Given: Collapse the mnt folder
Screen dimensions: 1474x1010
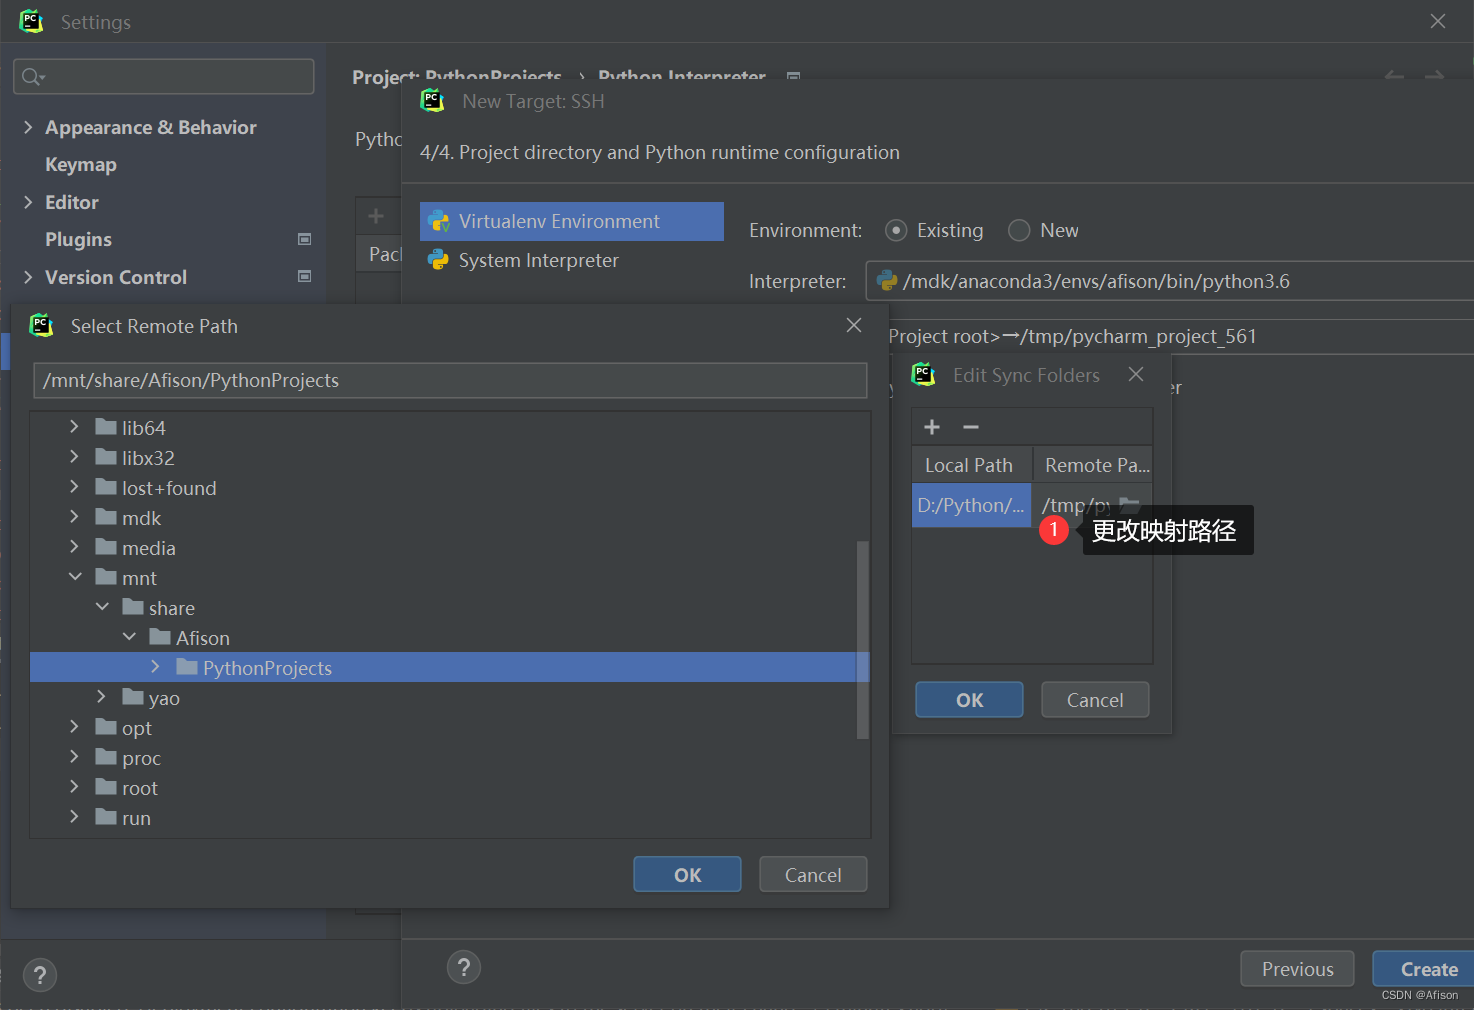Looking at the screenshot, I should pos(75,576).
